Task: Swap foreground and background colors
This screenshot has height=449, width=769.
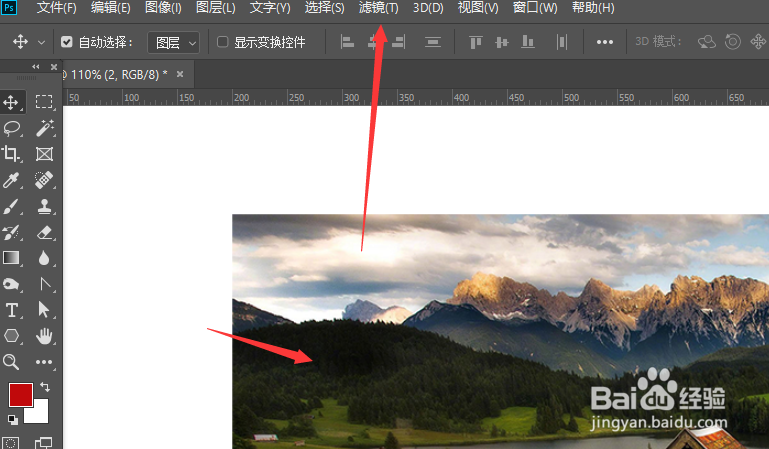Action: pyautogui.click(x=45, y=387)
